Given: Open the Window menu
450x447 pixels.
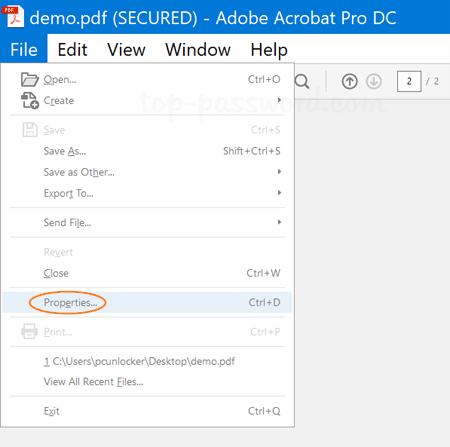Looking at the screenshot, I should [x=198, y=50].
